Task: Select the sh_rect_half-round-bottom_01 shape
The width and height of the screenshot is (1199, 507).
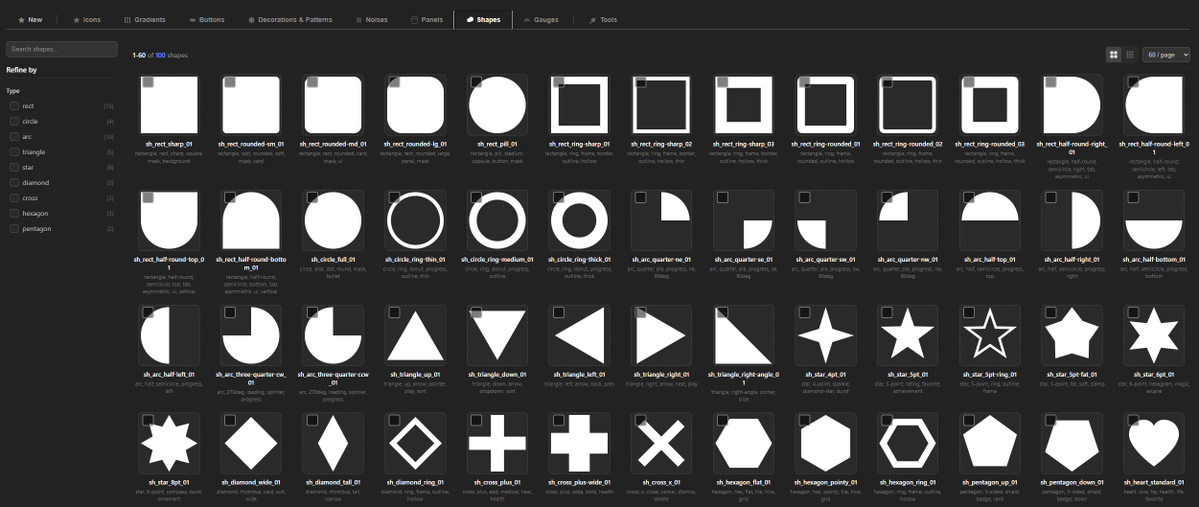Action: (x=251, y=220)
